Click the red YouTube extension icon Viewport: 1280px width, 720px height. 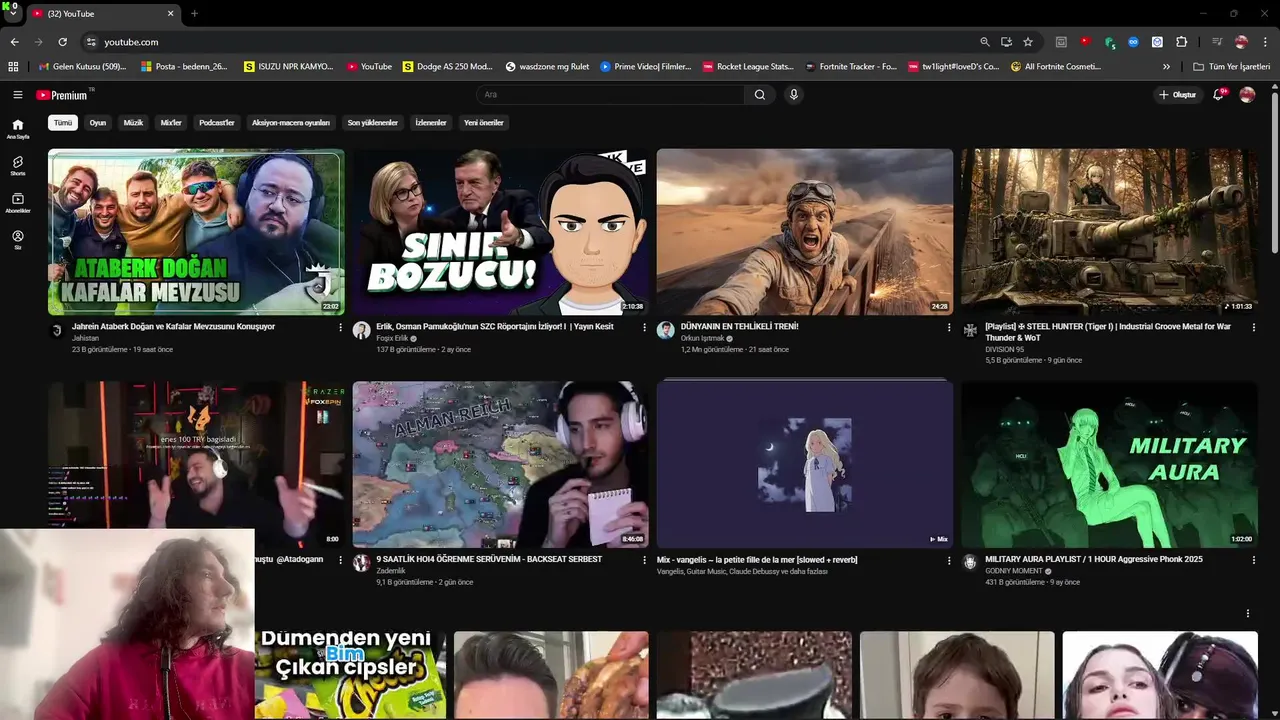click(1085, 42)
